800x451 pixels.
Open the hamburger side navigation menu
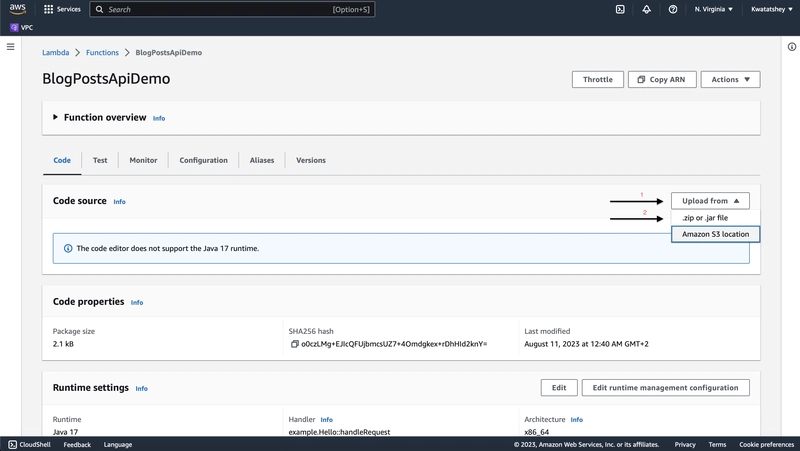coord(10,47)
